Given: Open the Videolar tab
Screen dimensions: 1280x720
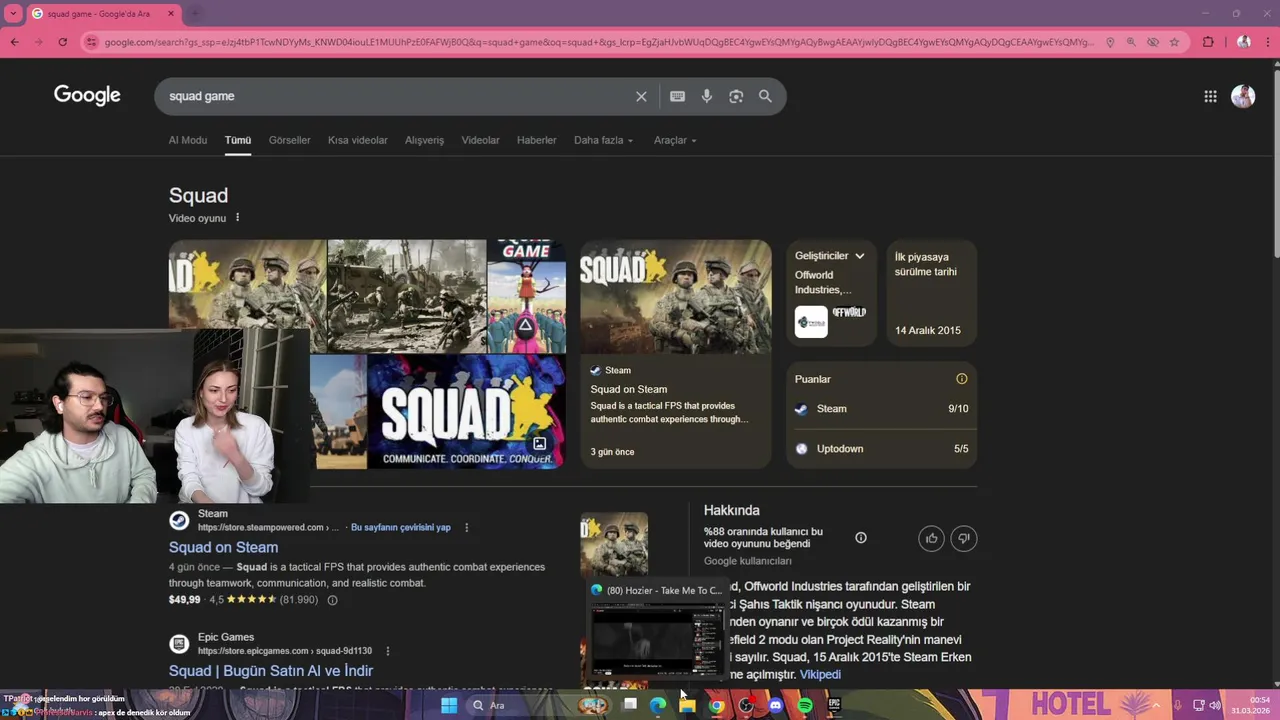Looking at the screenshot, I should pos(480,140).
